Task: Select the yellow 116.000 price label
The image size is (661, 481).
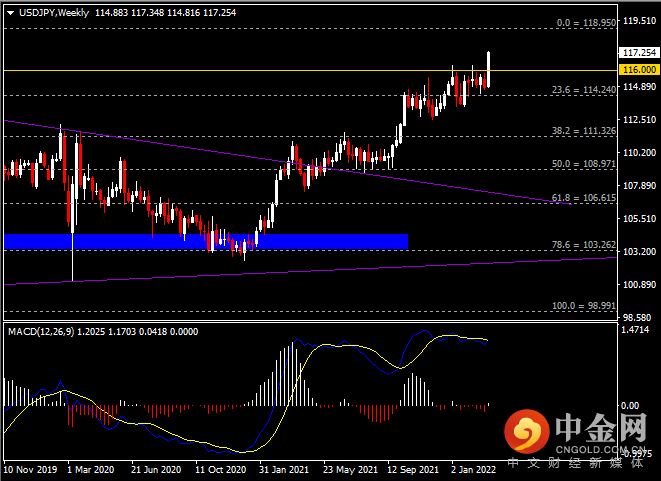Action: tap(639, 70)
